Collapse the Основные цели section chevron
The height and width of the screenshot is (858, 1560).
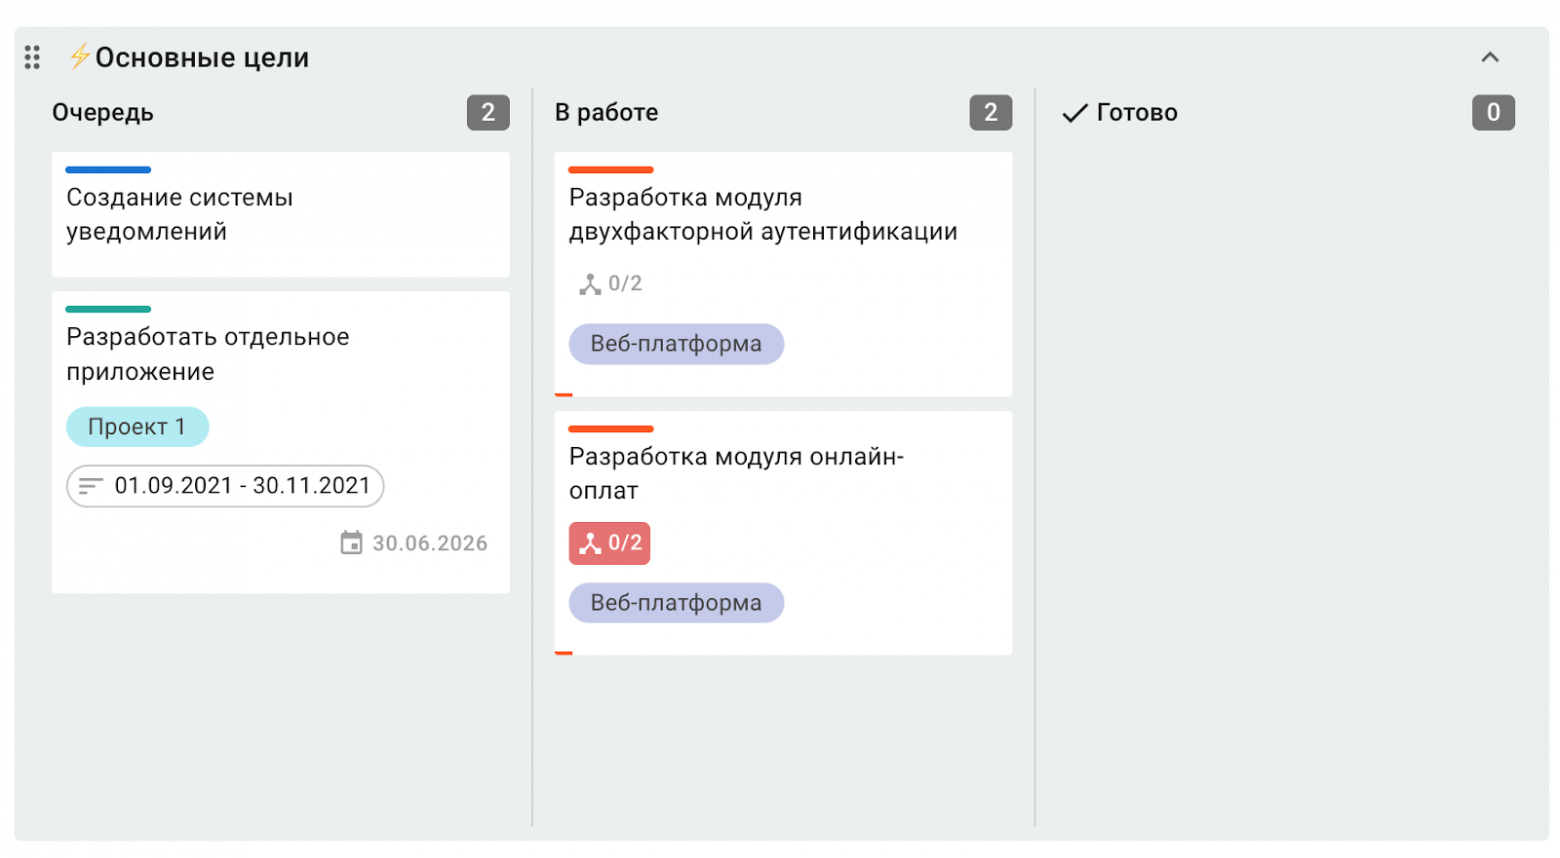point(1489,57)
